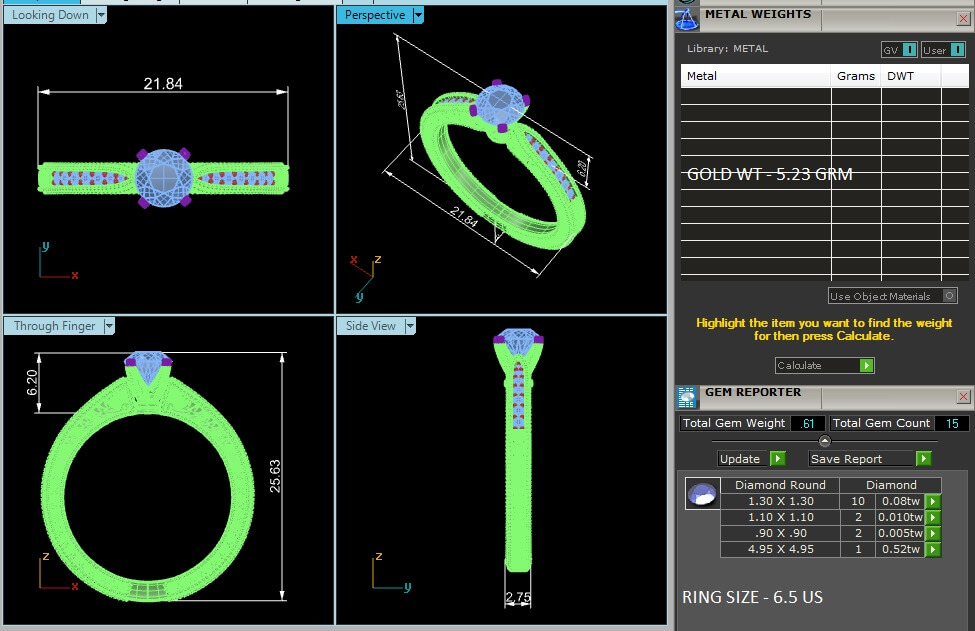Close the Gem Reporter panel
975x631 pixels.
(x=963, y=397)
